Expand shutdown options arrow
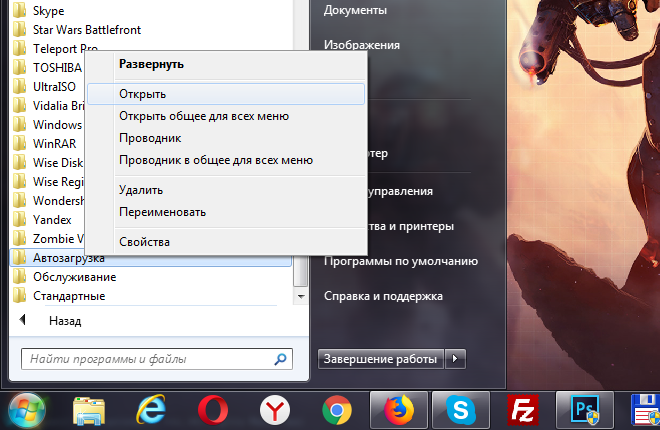 click(x=455, y=358)
